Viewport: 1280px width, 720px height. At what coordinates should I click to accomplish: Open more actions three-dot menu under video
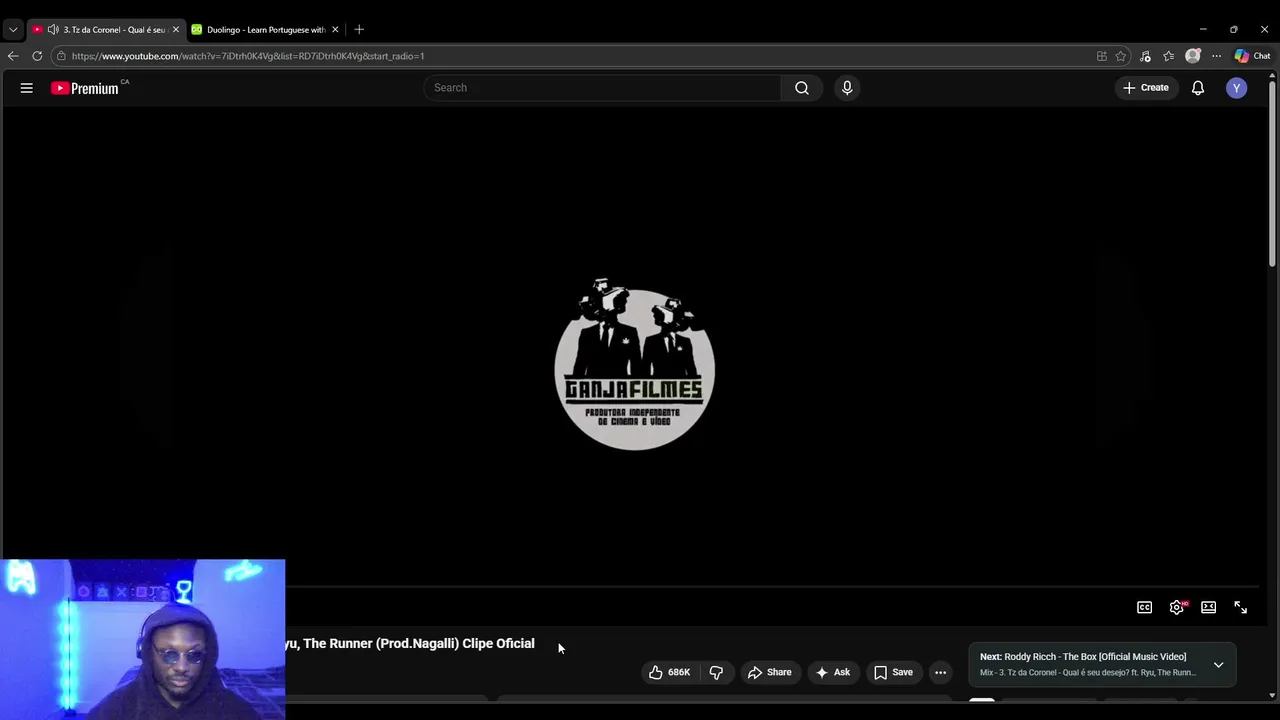(940, 672)
